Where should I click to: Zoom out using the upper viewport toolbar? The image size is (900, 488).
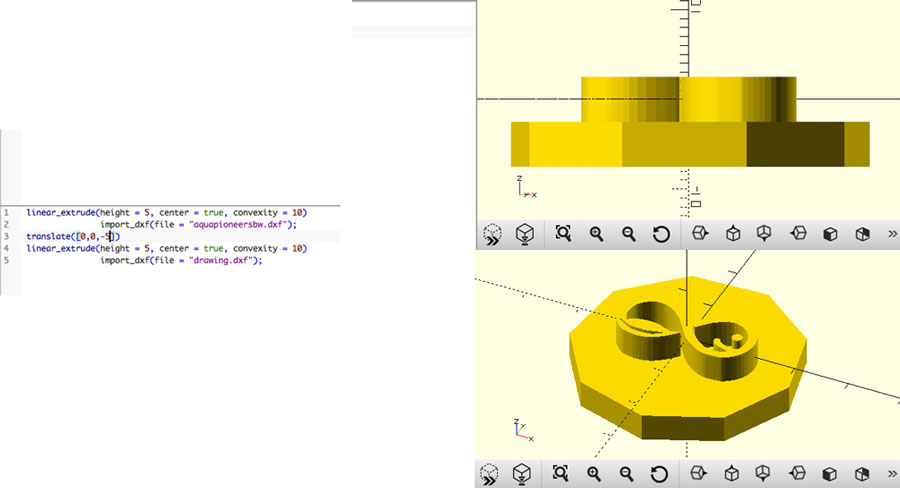[x=629, y=234]
